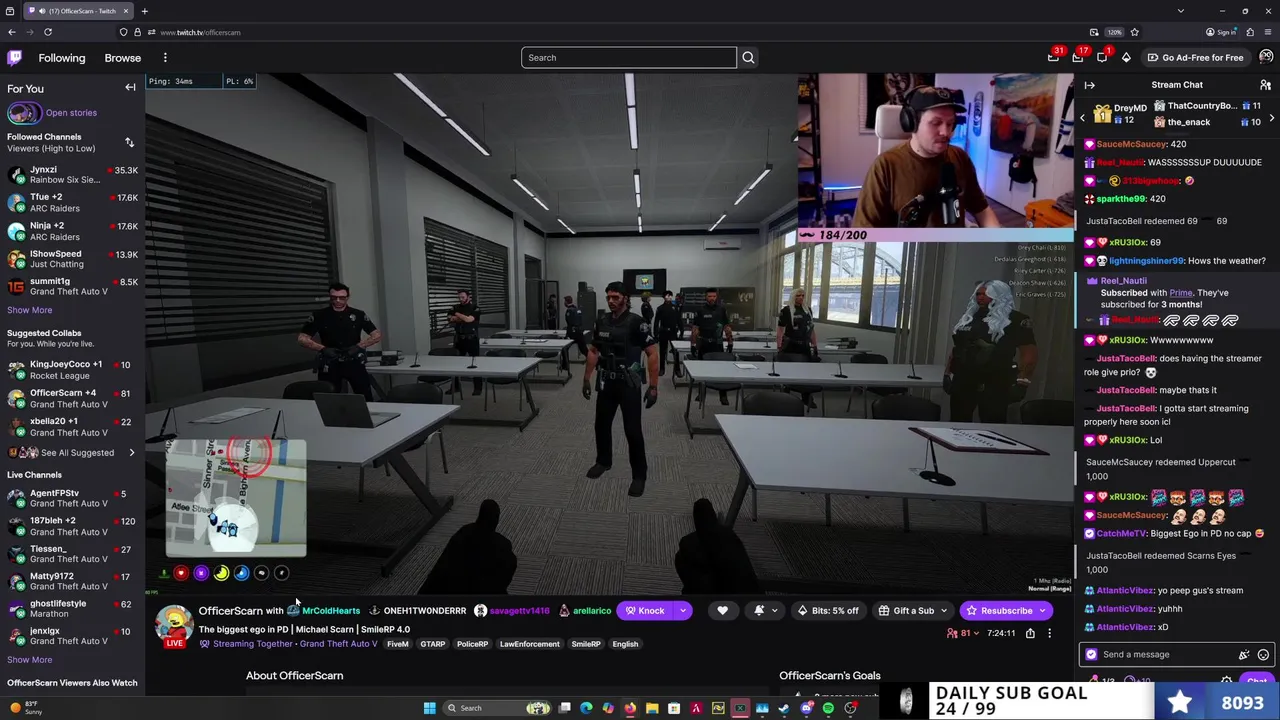This screenshot has width=1280, height=720.
Task: Select the FiveM tag
Action: pos(398,645)
